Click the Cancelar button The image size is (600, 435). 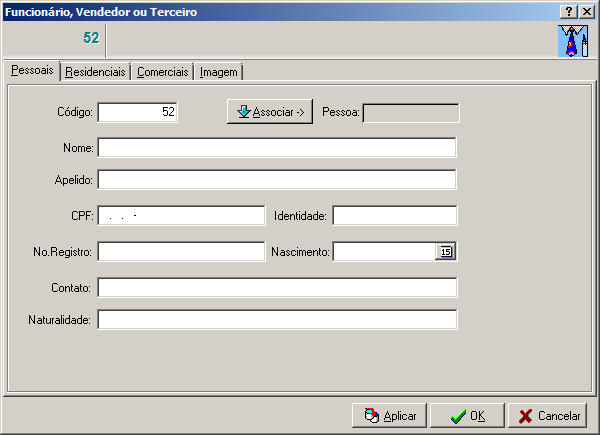(548, 415)
